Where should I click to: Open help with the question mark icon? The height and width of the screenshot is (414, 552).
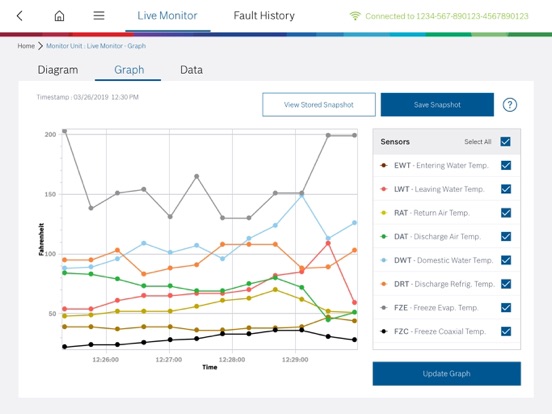[510, 105]
